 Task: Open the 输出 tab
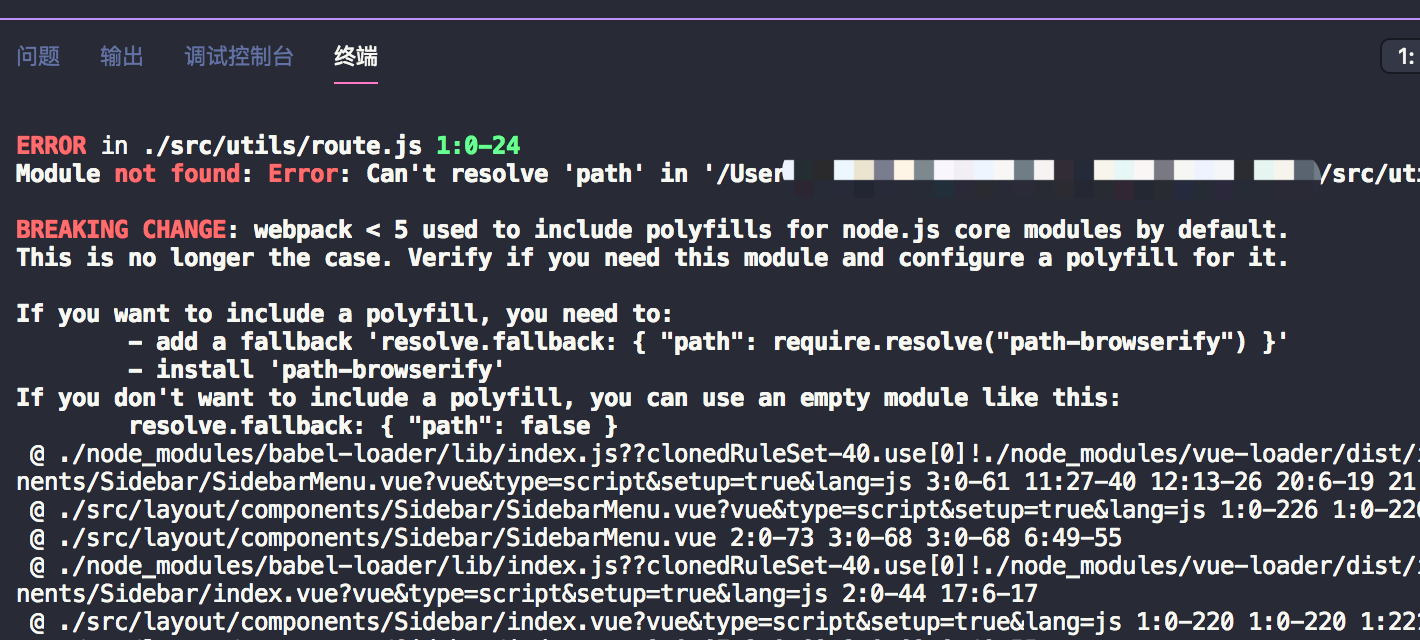click(122, 57)
